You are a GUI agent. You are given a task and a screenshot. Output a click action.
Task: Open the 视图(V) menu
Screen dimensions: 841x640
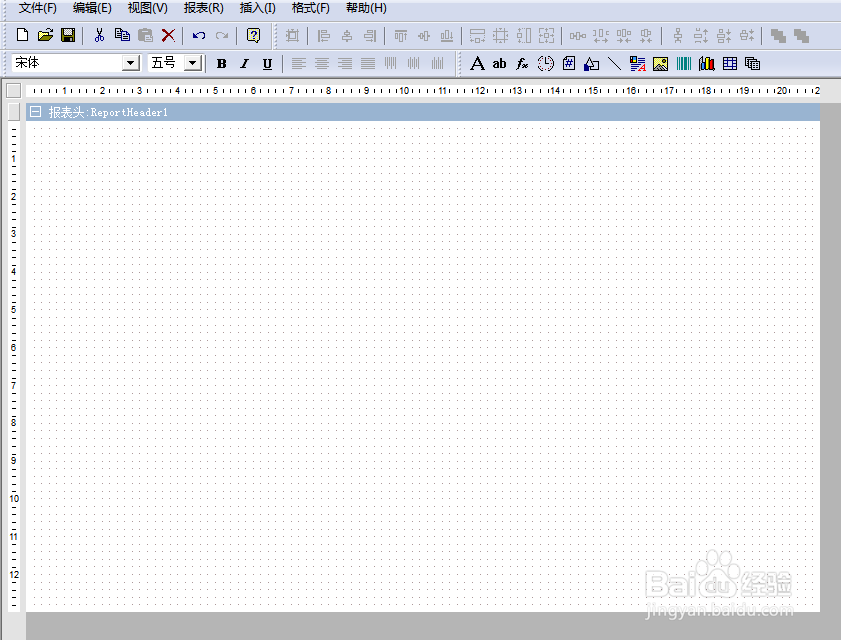[x=147, y=8]
